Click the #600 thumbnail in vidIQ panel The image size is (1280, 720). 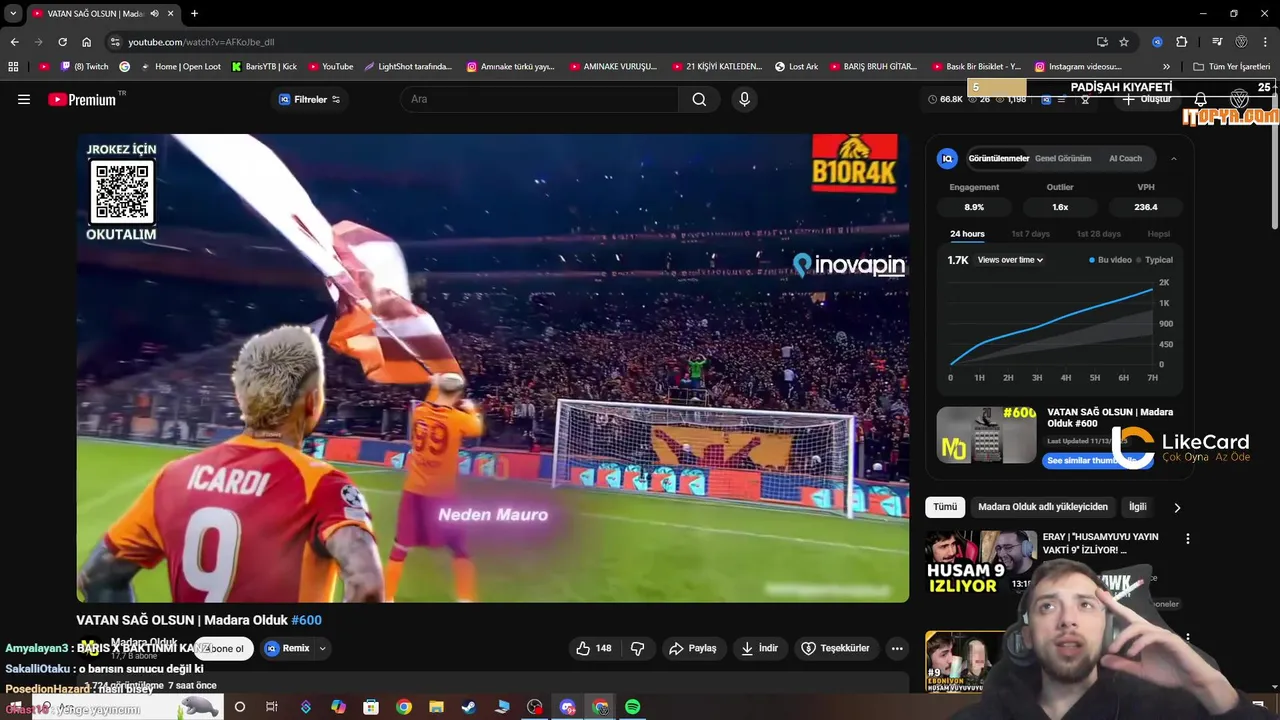tap(987, 435)
